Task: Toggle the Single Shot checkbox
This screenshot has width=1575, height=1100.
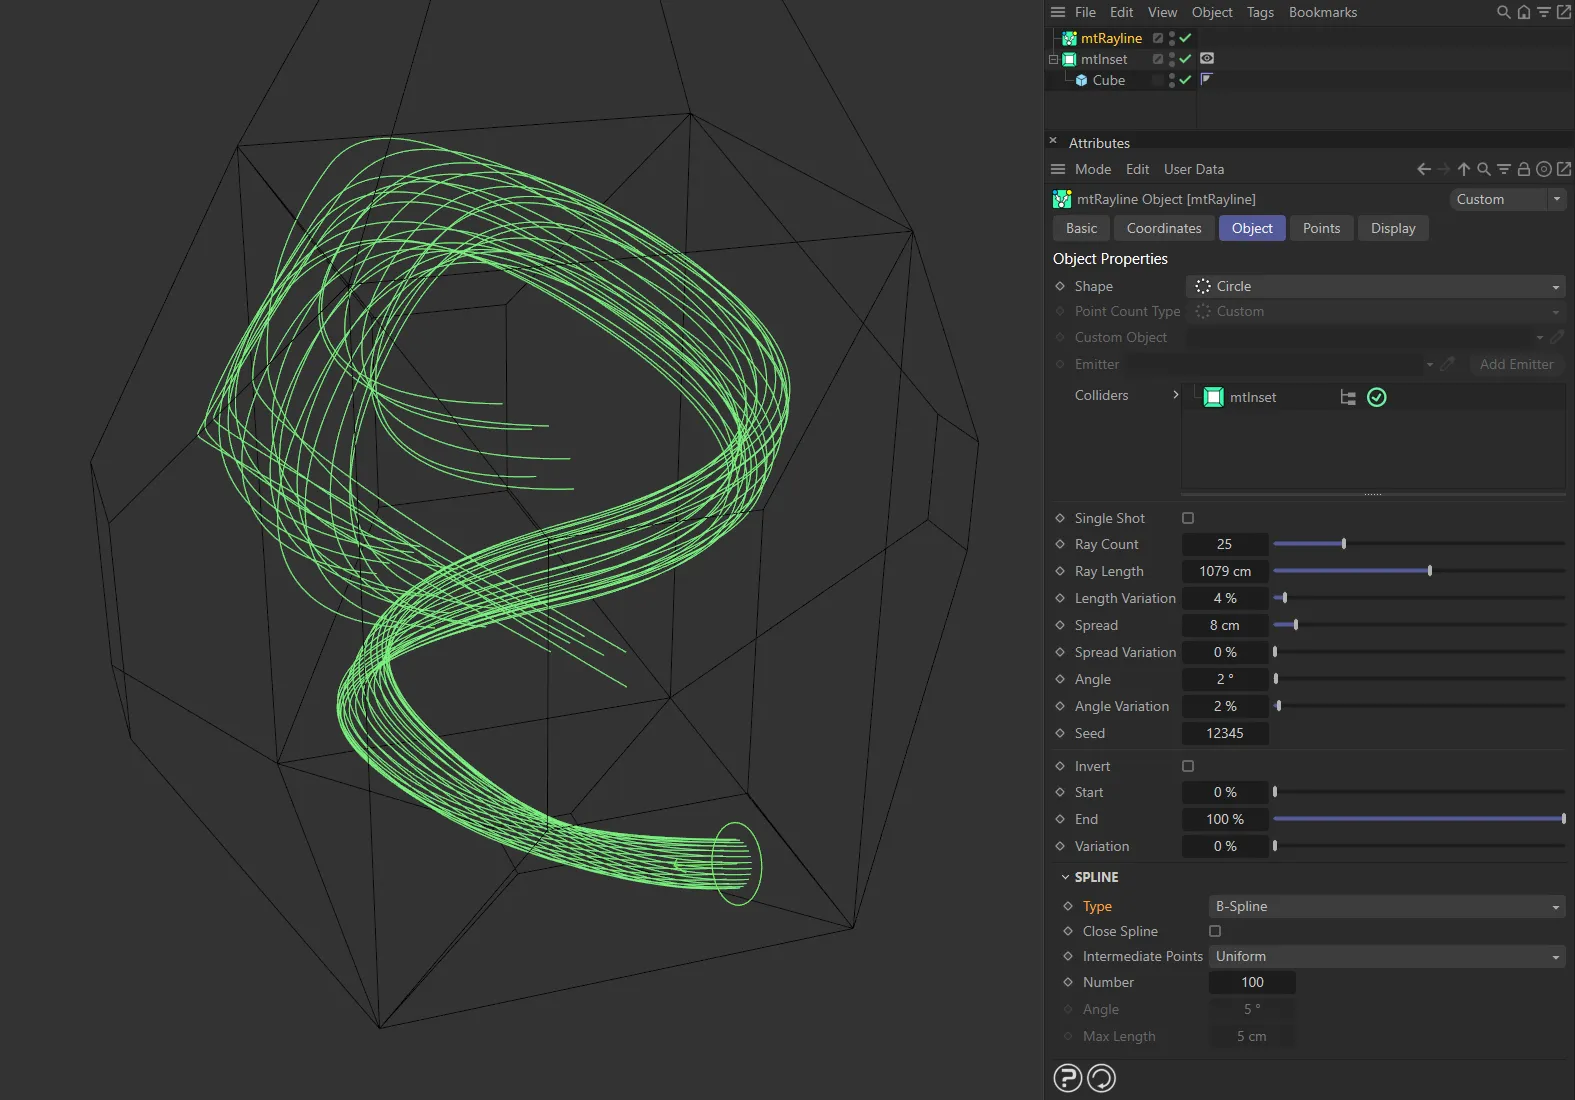Action: tap(1188, 518)
